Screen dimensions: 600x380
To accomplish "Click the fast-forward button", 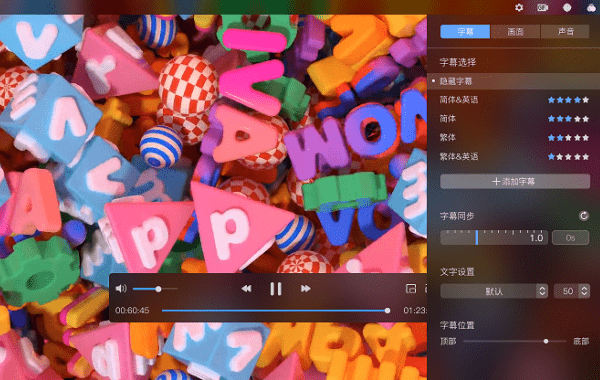I will [305, 289].
